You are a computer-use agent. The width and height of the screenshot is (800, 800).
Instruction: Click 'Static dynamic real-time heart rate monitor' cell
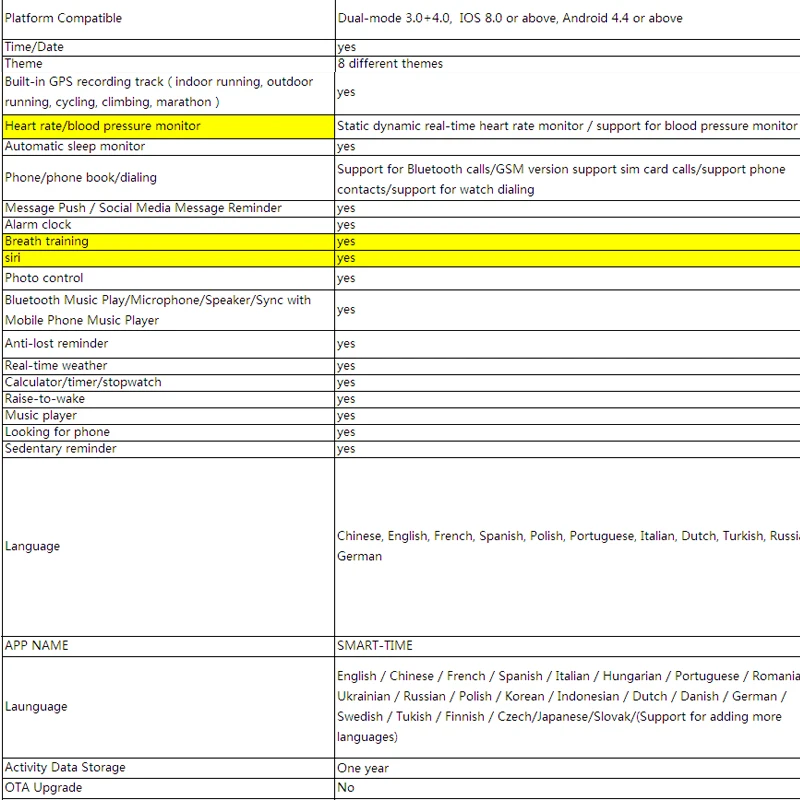click(567, 127)
